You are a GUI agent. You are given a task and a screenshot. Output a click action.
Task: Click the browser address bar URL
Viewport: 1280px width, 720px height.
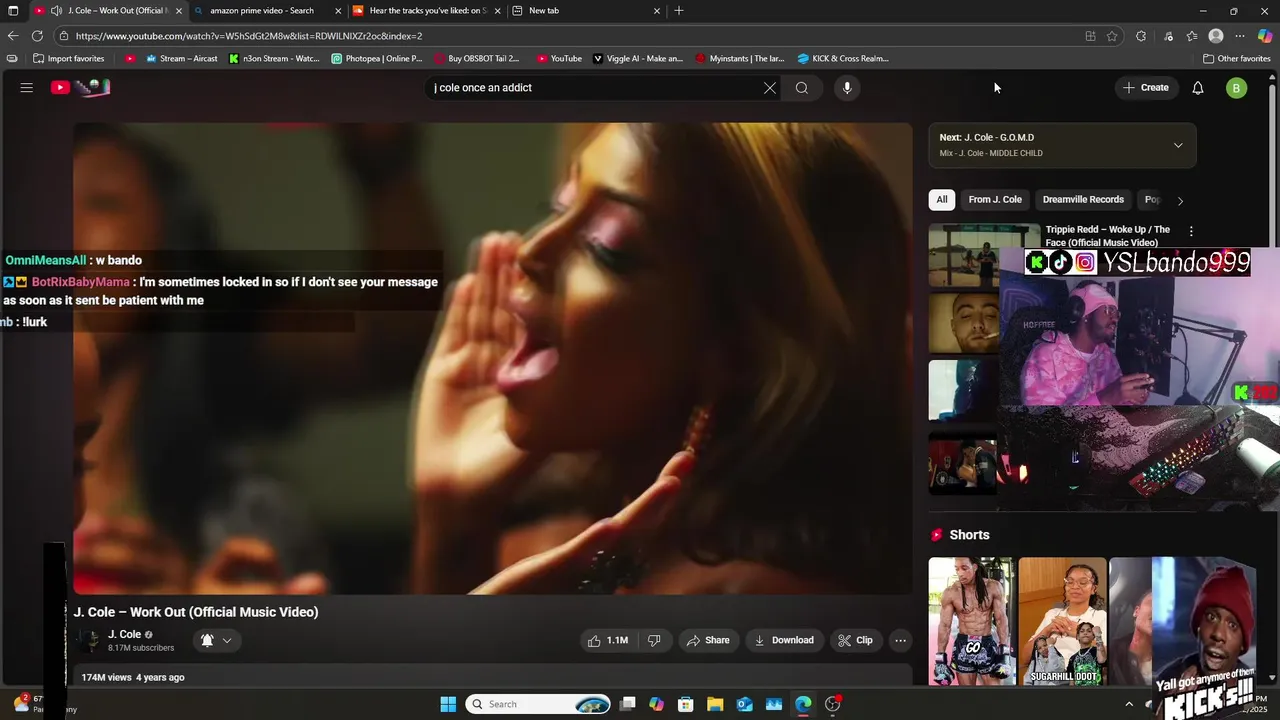tap(249, 36)
